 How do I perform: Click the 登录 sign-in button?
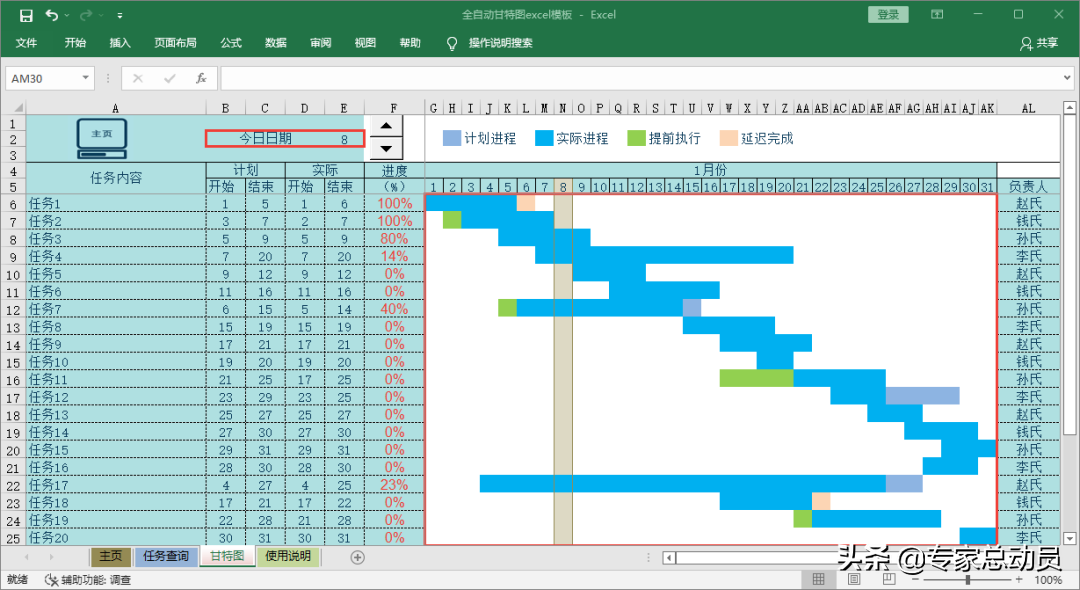coord(888,14)
